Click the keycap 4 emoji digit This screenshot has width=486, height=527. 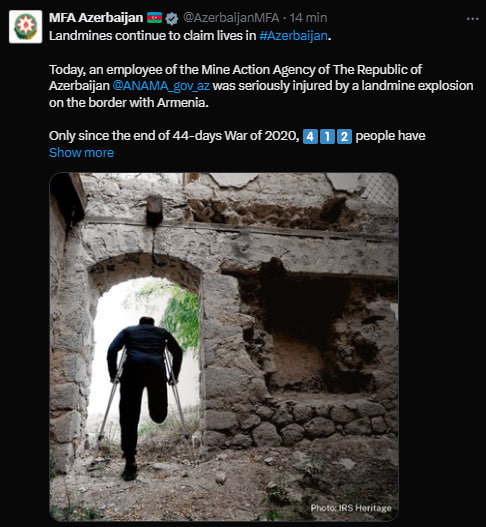tap(310, 136)
